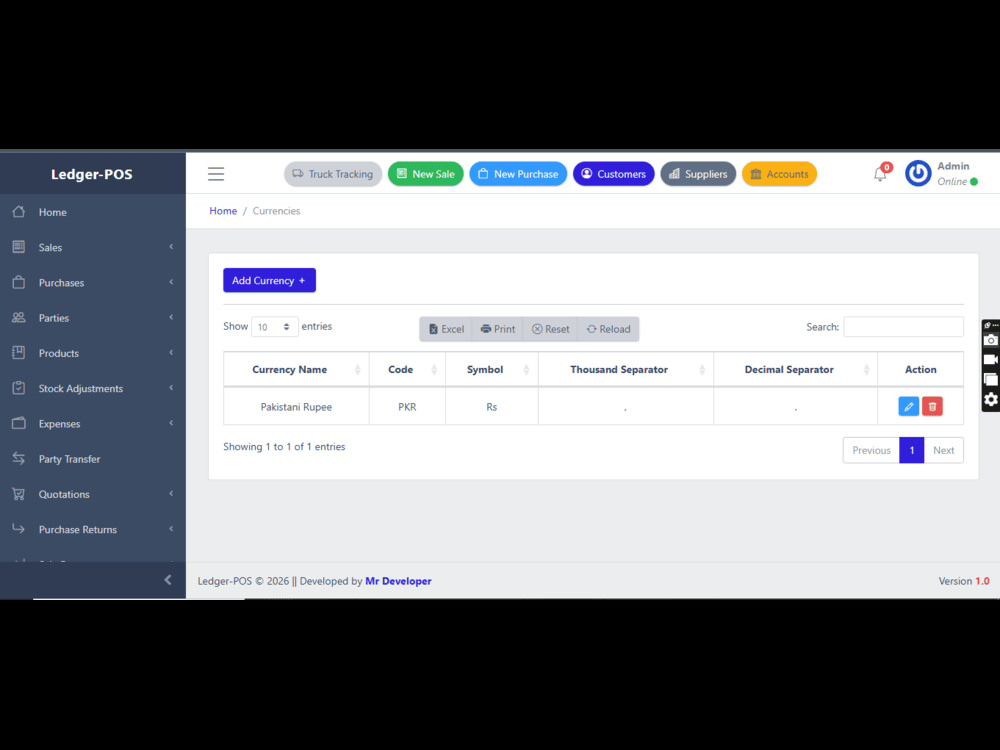Start a New Purchase

(518, 174)
